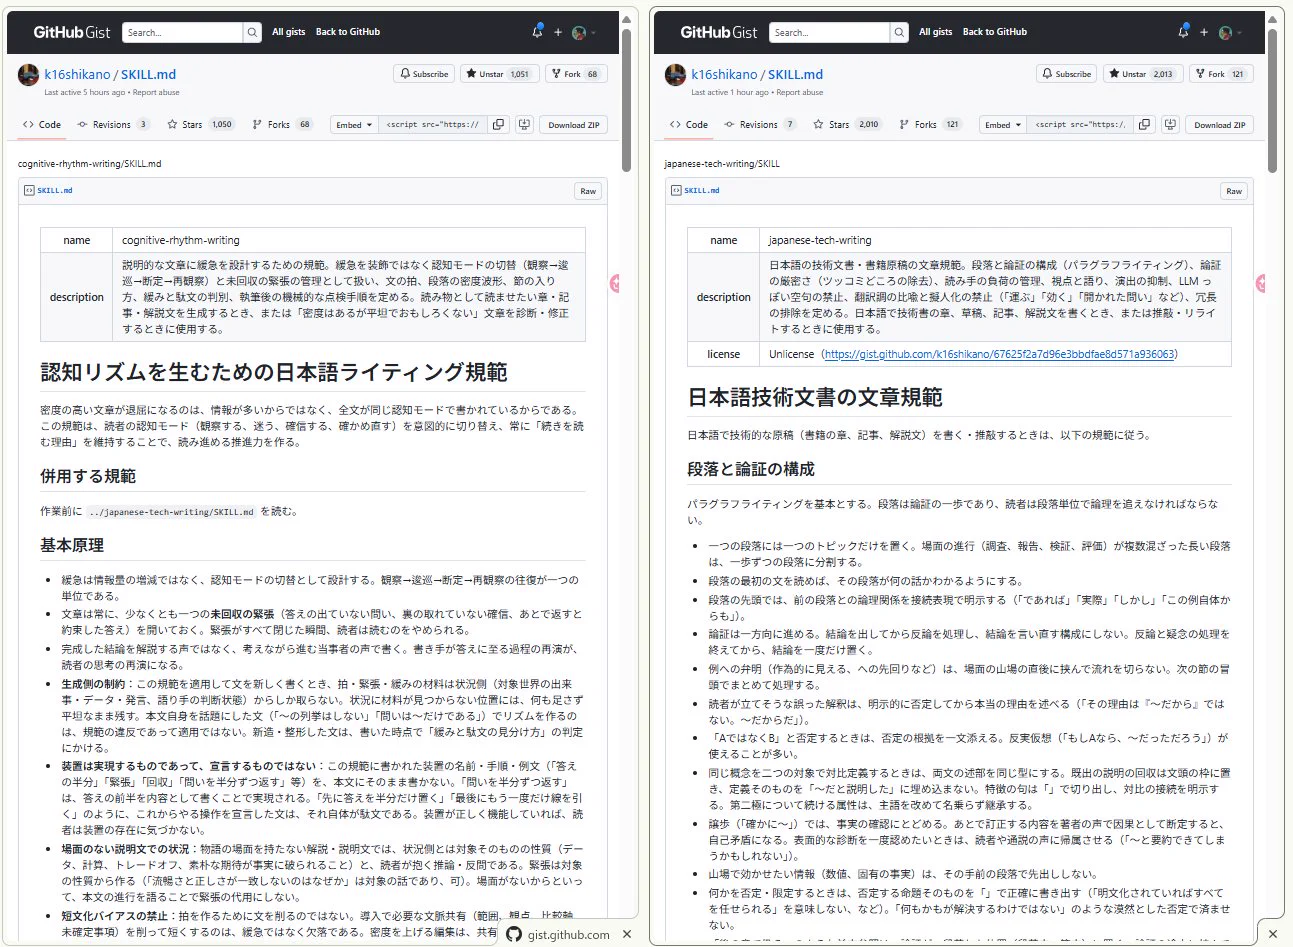View Forks list with 121 forks
Image resolution: width=1293 pixels, height=947 pixels.
[930, 125]
